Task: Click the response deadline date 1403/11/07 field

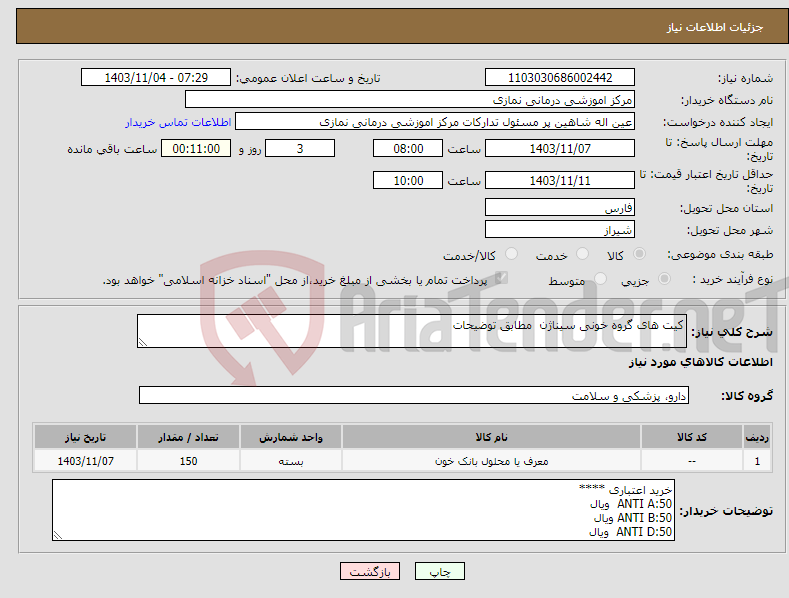Action: pyautogui.click(x=560, y=148)
